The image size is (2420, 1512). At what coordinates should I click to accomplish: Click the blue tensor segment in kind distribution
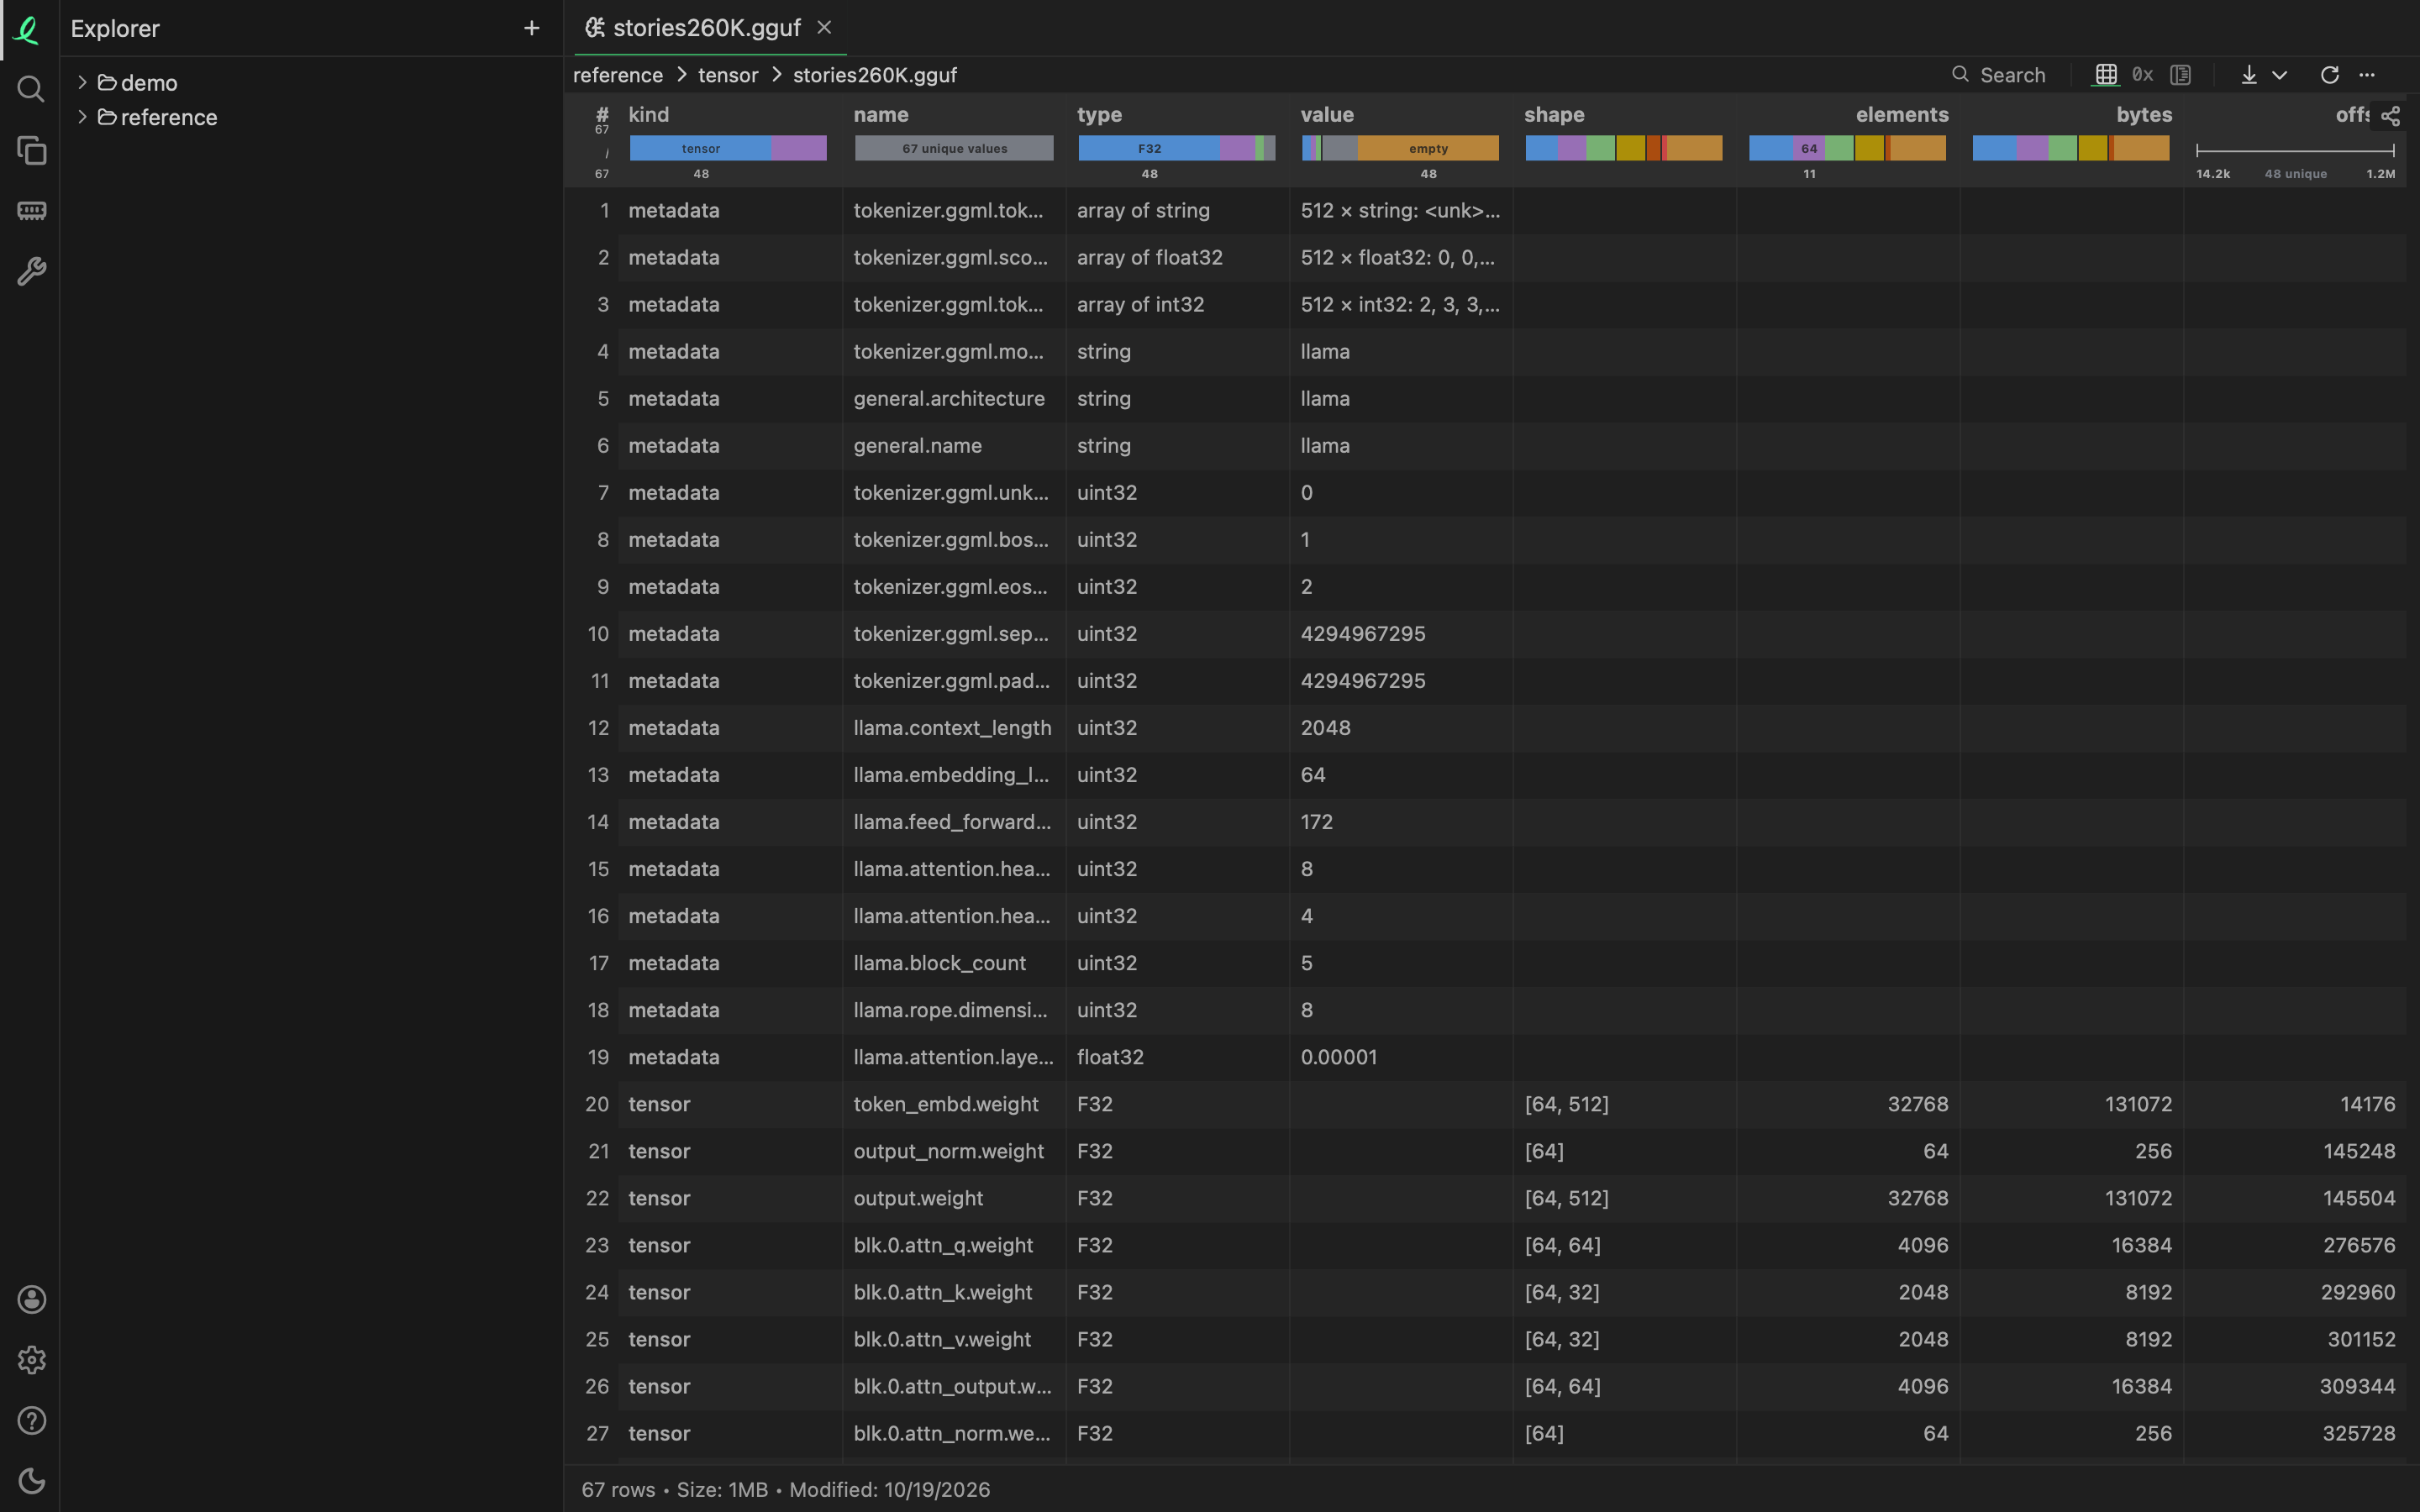point(700,148)
